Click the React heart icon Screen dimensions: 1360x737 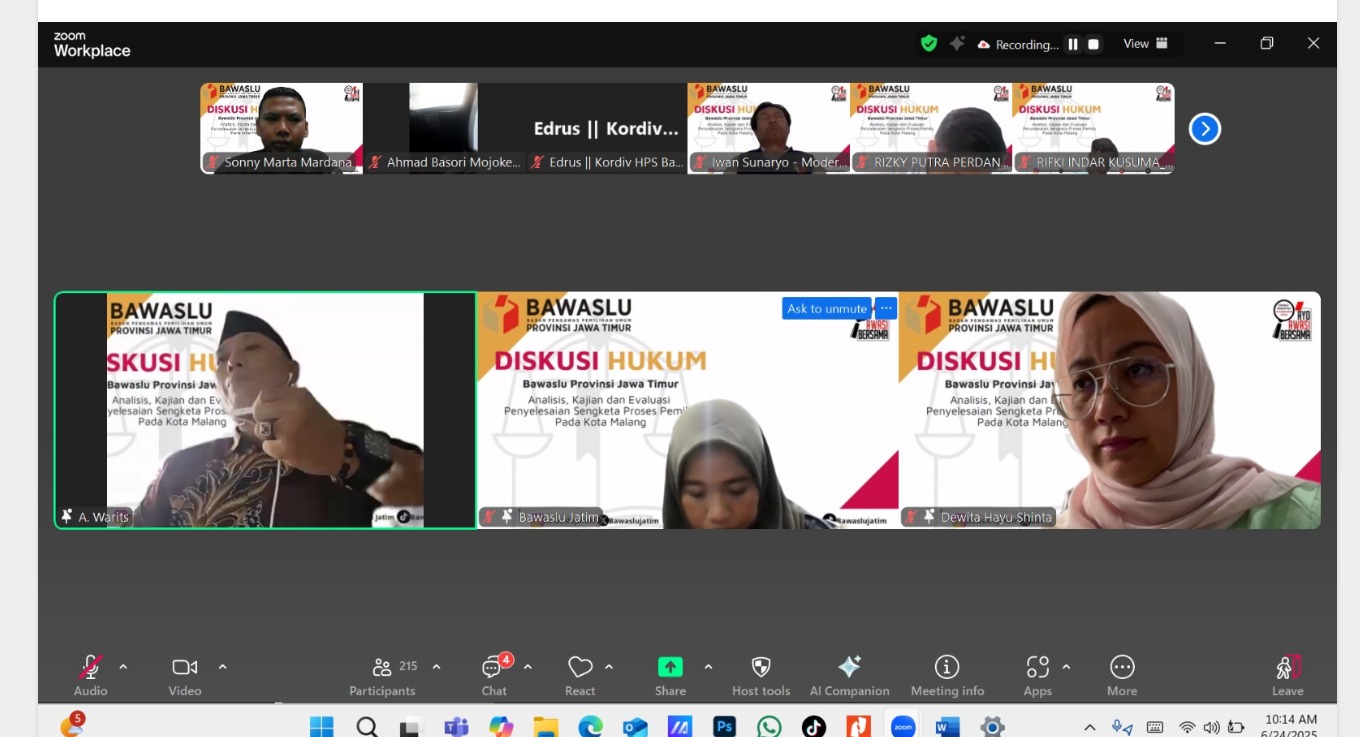point(580,675)
